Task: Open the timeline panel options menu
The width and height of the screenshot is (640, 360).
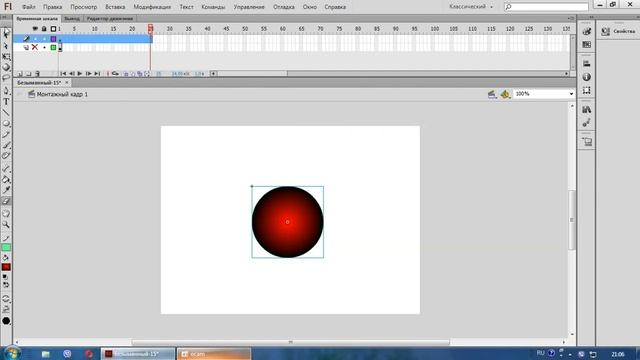Action: point(571,18)
